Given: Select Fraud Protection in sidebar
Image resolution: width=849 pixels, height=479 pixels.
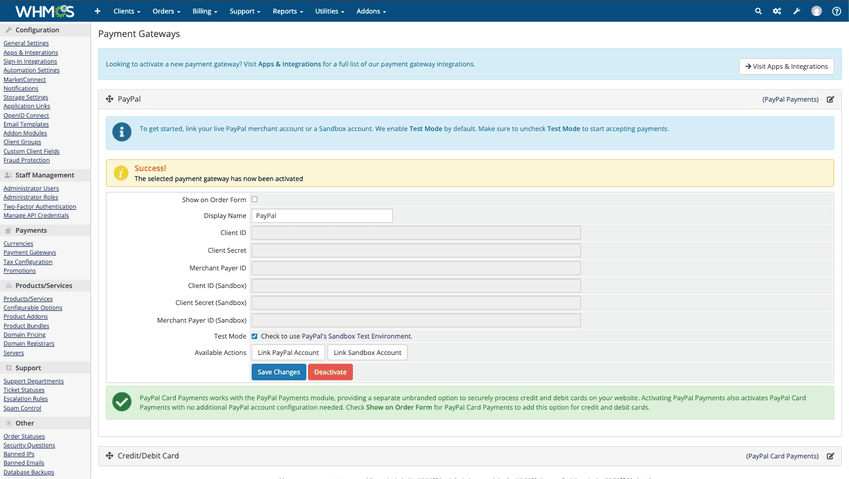Looking at the screenshot, I should (26, 160).
